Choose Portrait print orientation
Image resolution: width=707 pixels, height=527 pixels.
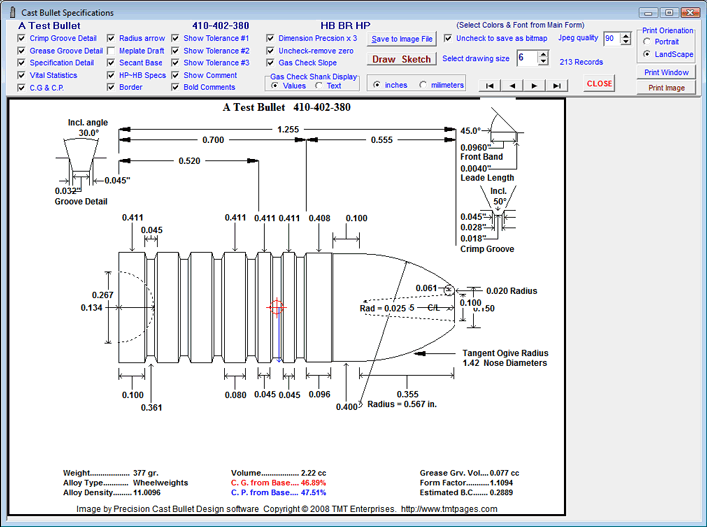(646, 41)
